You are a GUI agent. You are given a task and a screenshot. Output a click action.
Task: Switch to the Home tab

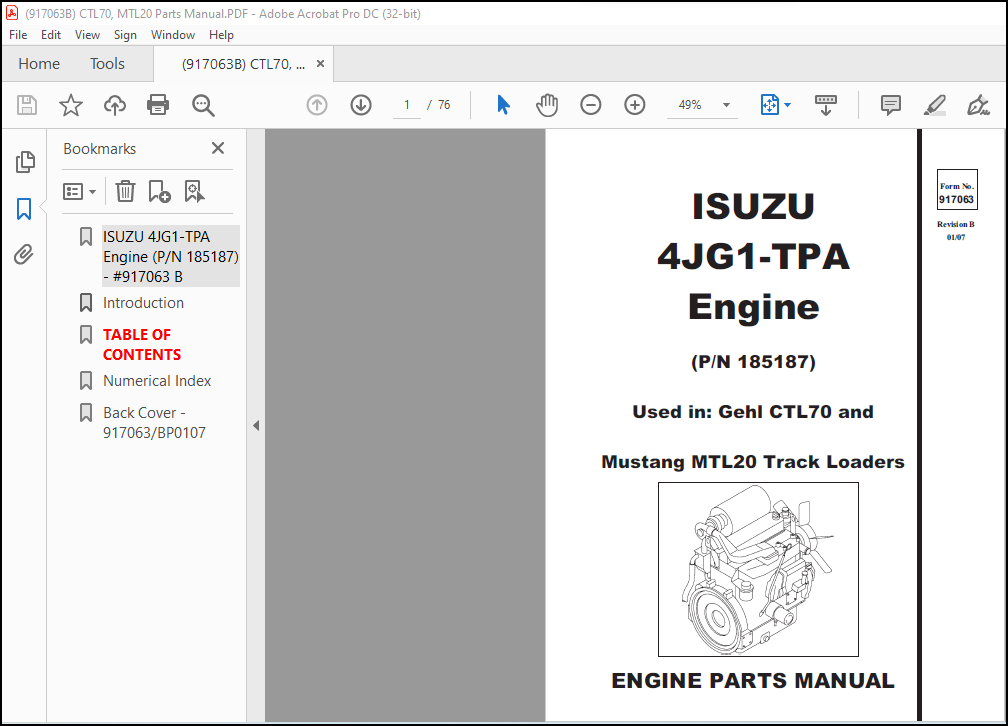(x=39, y=64)
